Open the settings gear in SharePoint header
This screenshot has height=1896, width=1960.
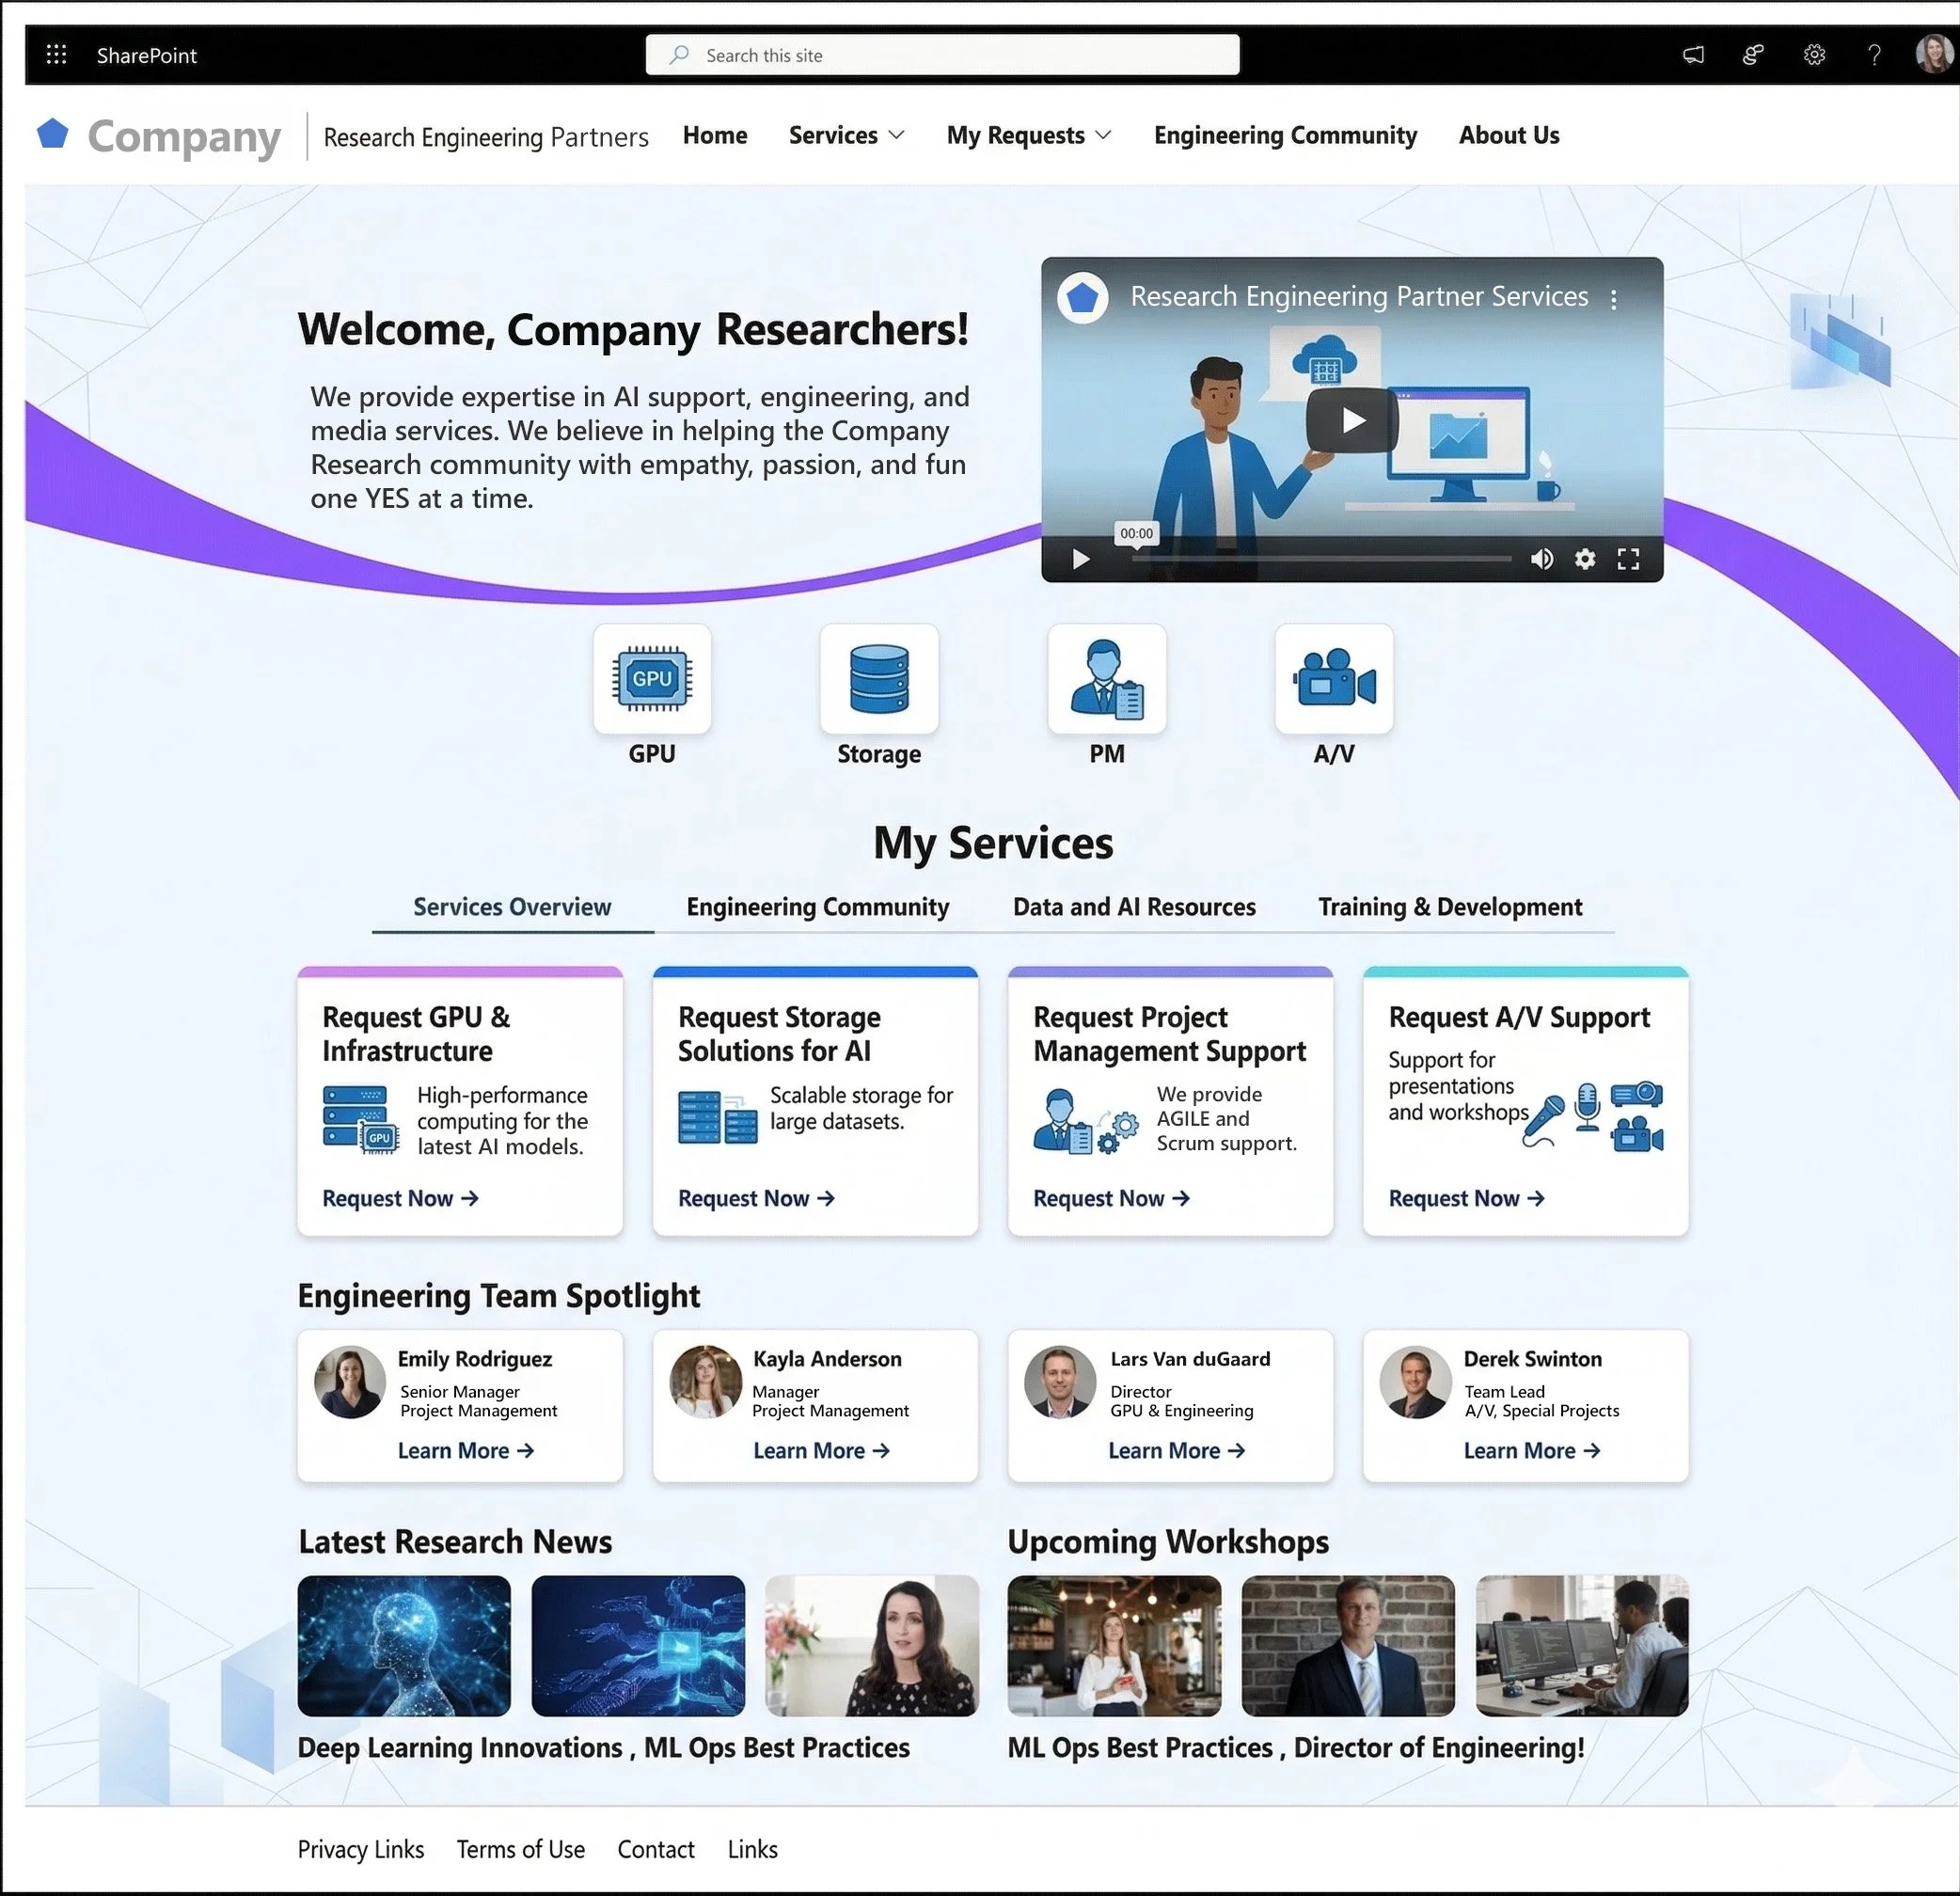click(x=1814, y=55)
